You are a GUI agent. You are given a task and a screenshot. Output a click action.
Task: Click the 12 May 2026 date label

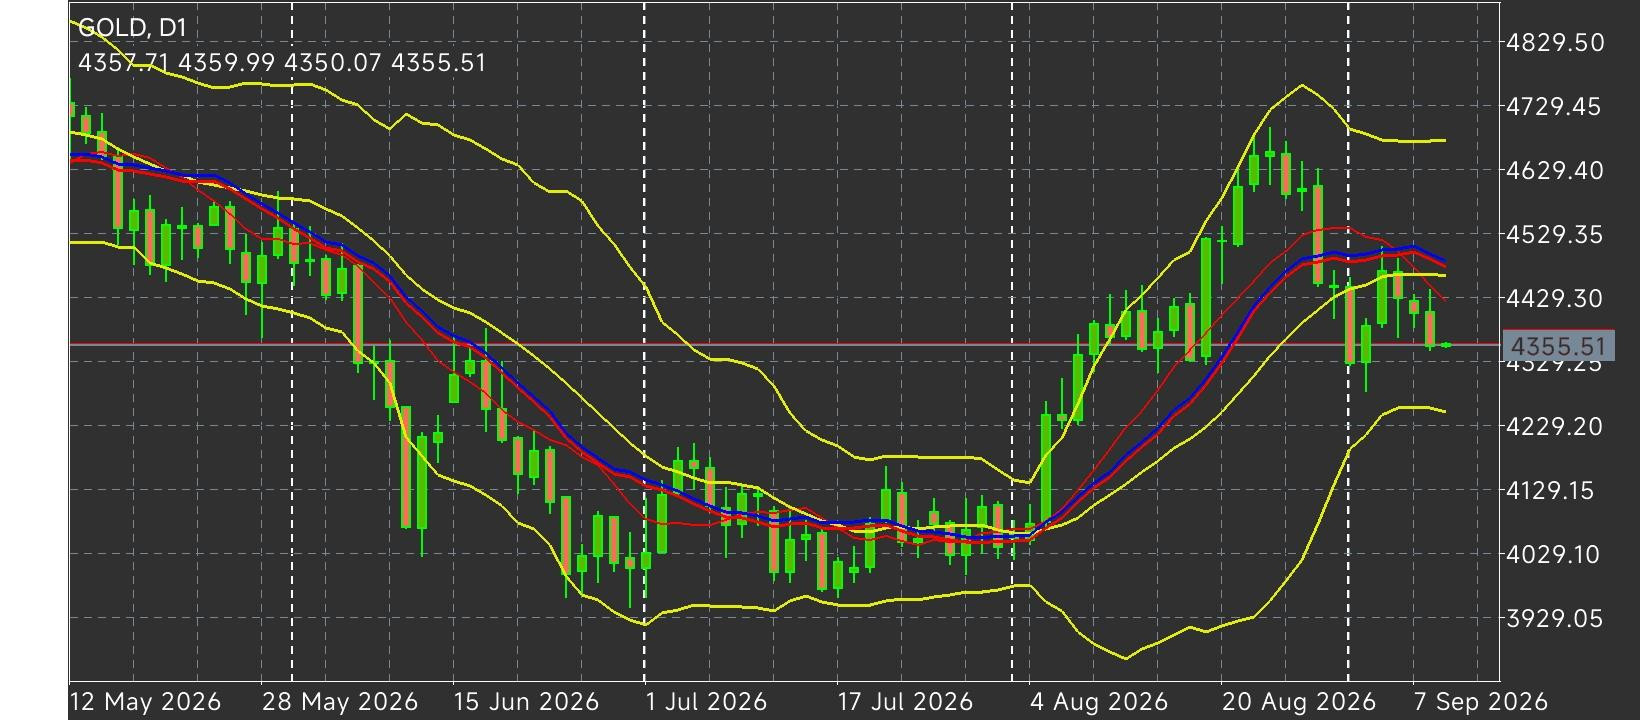(x=146, y=701)
